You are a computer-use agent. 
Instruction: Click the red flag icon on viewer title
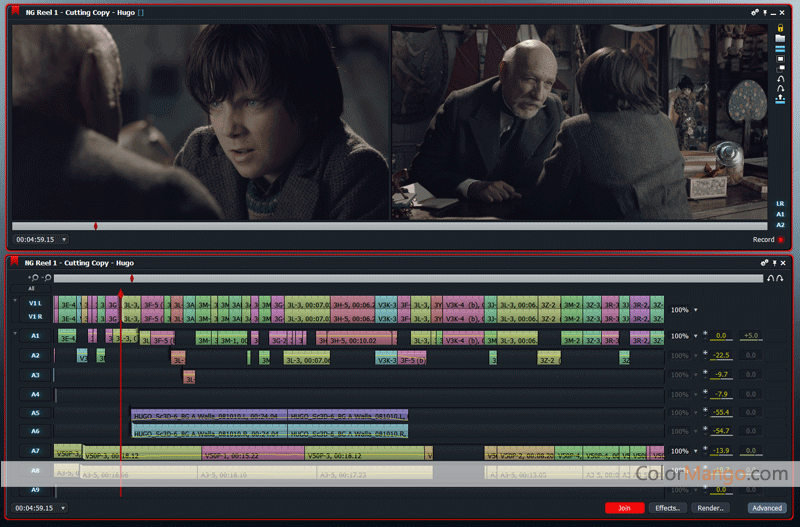coord(15,11)
